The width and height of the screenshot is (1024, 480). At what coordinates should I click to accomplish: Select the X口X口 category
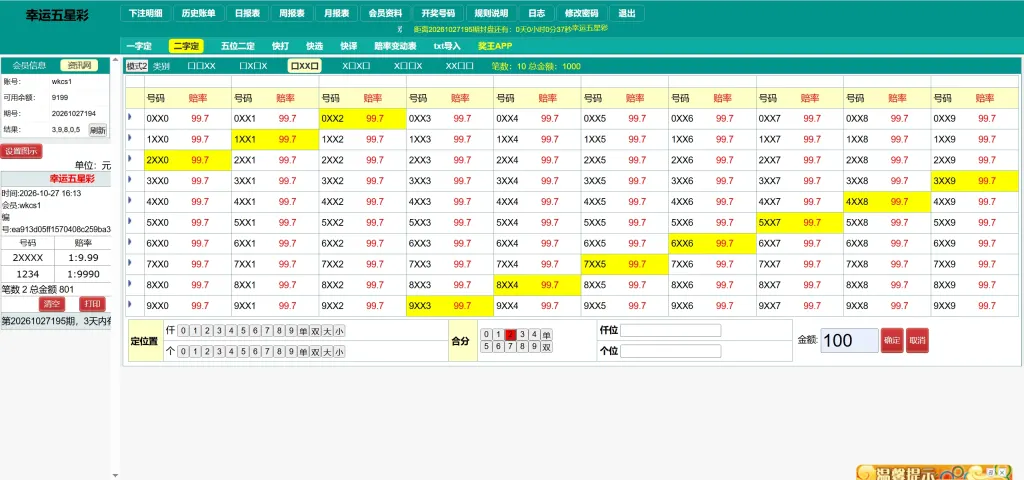click(356, 66)
